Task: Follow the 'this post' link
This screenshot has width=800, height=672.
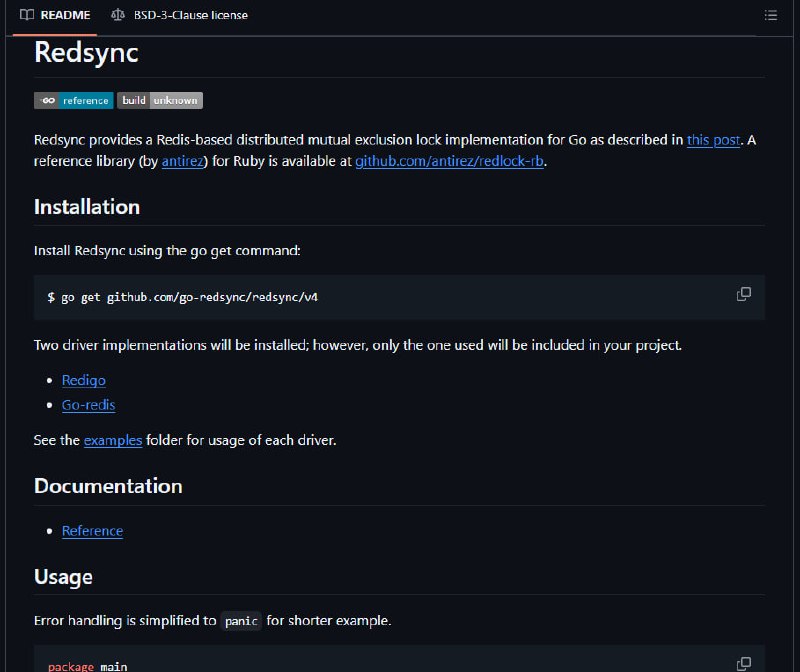Action: click(713, 140)
